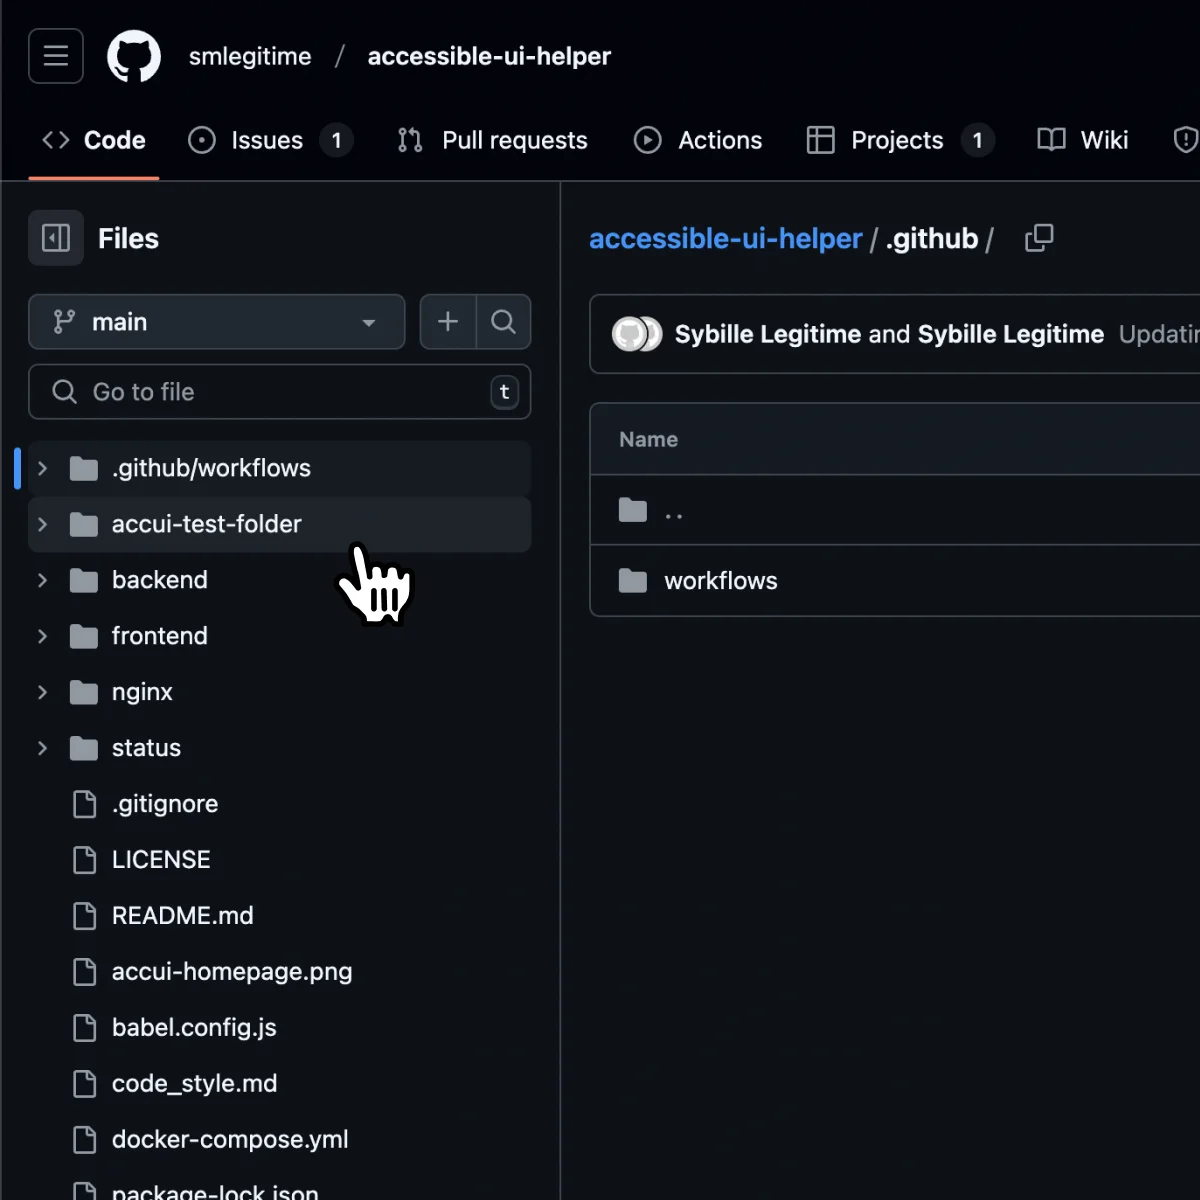Image resolution: width=1200 pixels, height=1200 pixels.
Task: Open the accessible-ui-helper repo header link
Action: [x=489, y=56]
